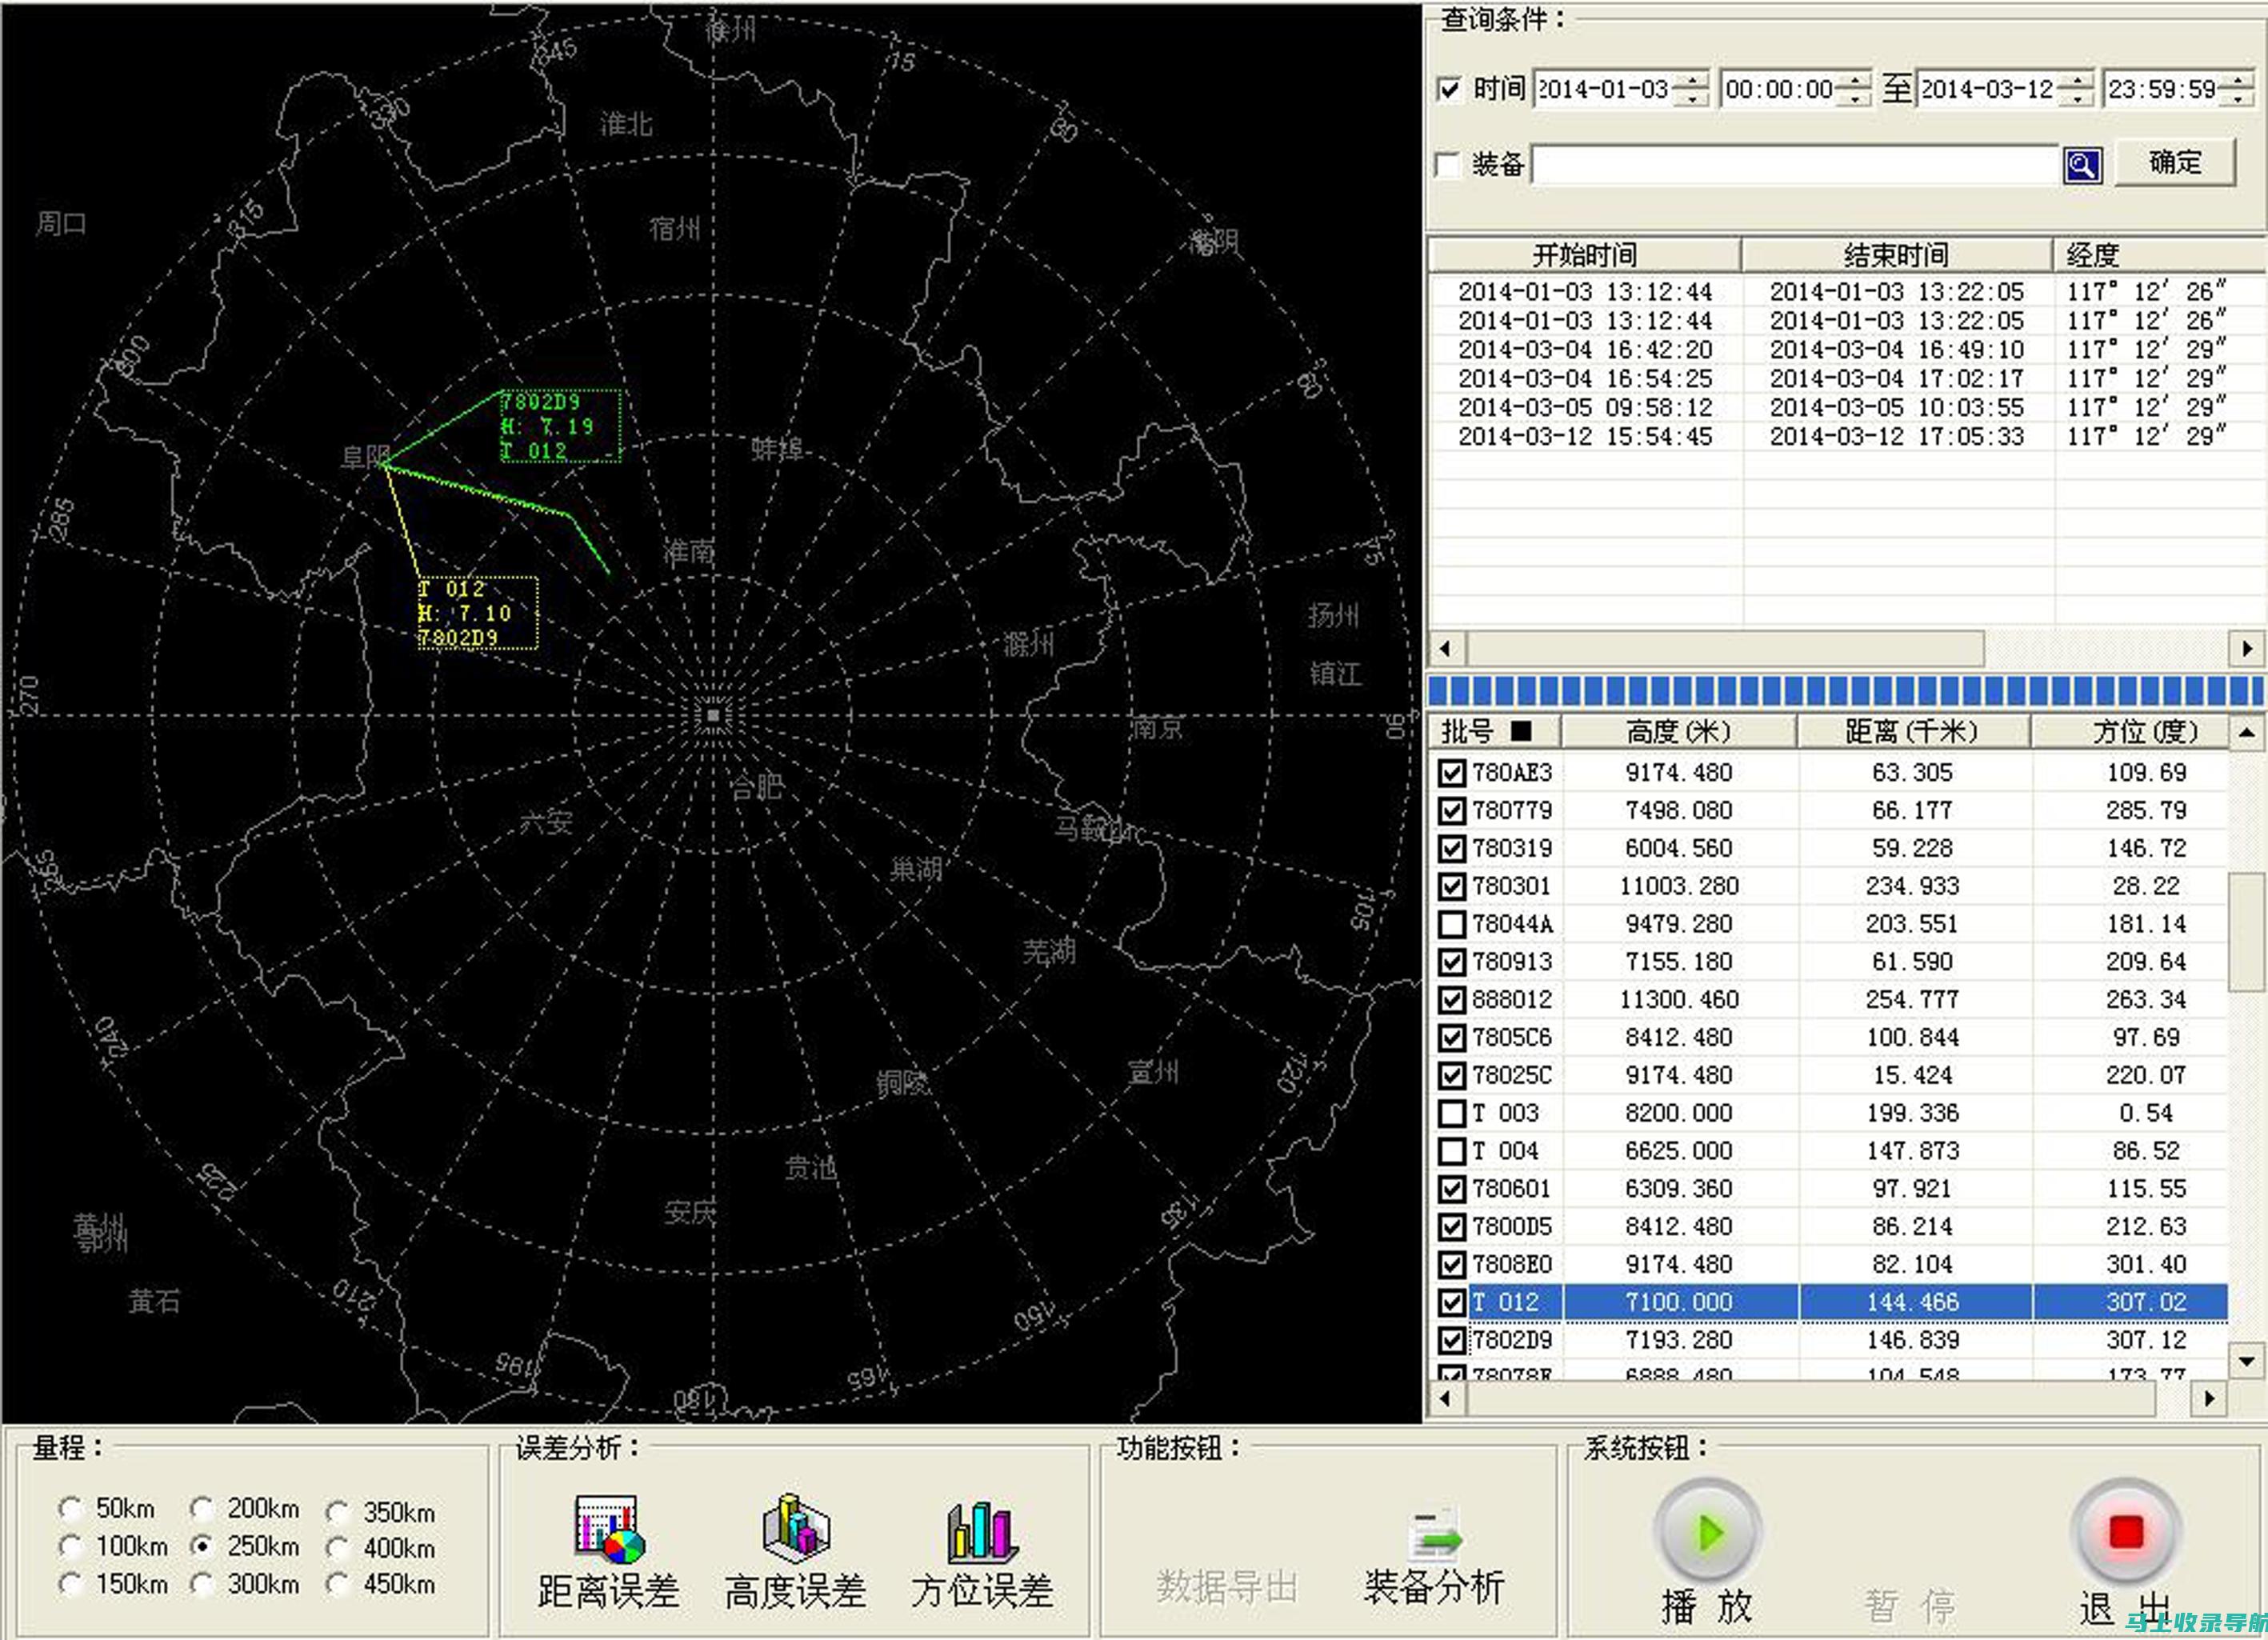
Task: Click the 确定 confirm button
Action: (x=2175, y=162)
